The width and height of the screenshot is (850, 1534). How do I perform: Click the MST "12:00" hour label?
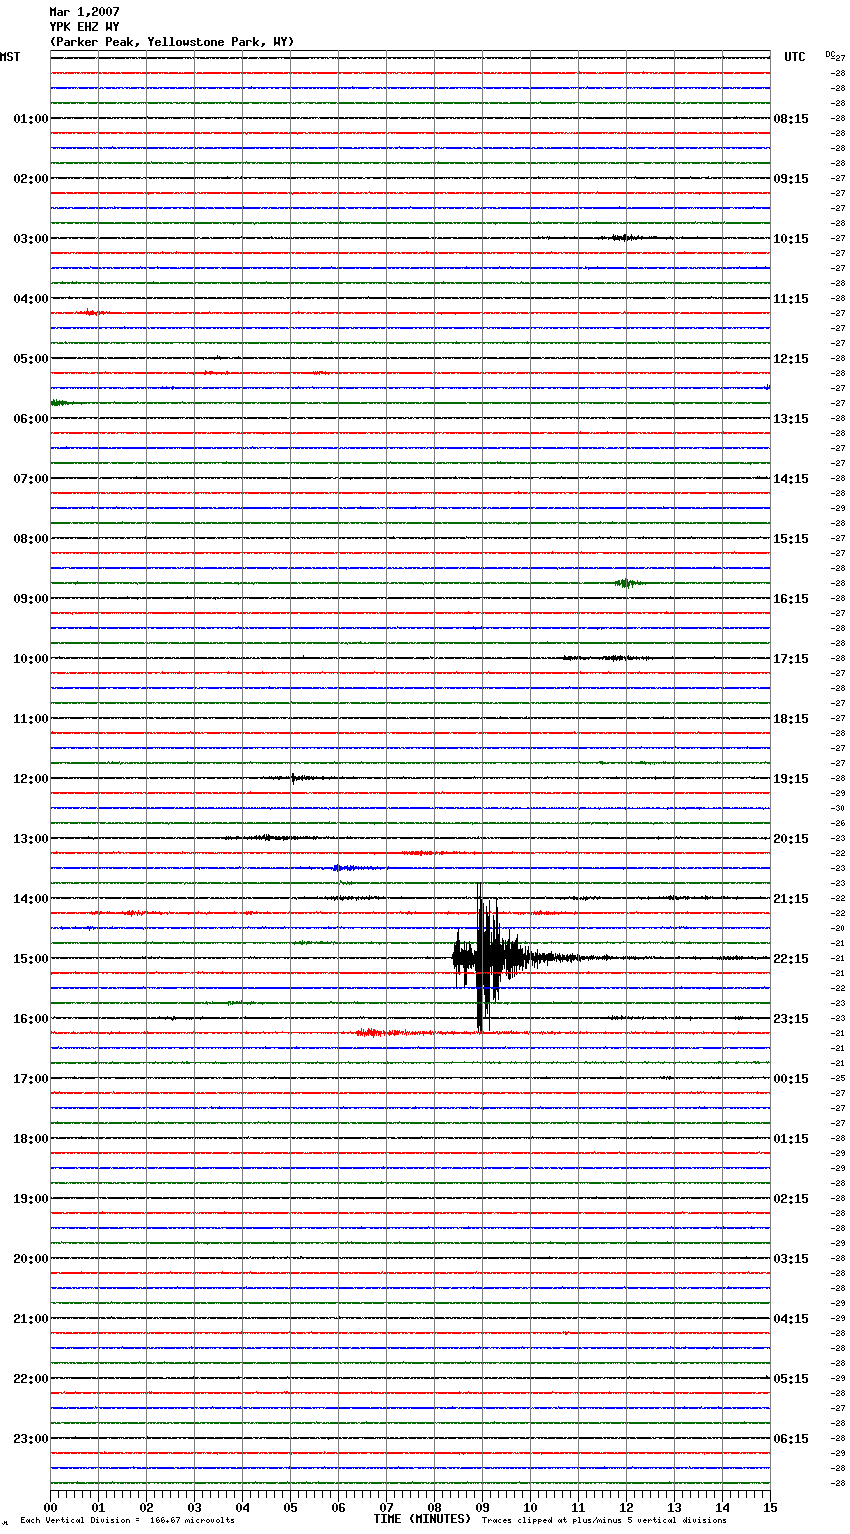pyautogui.click(x=31, y=779)
